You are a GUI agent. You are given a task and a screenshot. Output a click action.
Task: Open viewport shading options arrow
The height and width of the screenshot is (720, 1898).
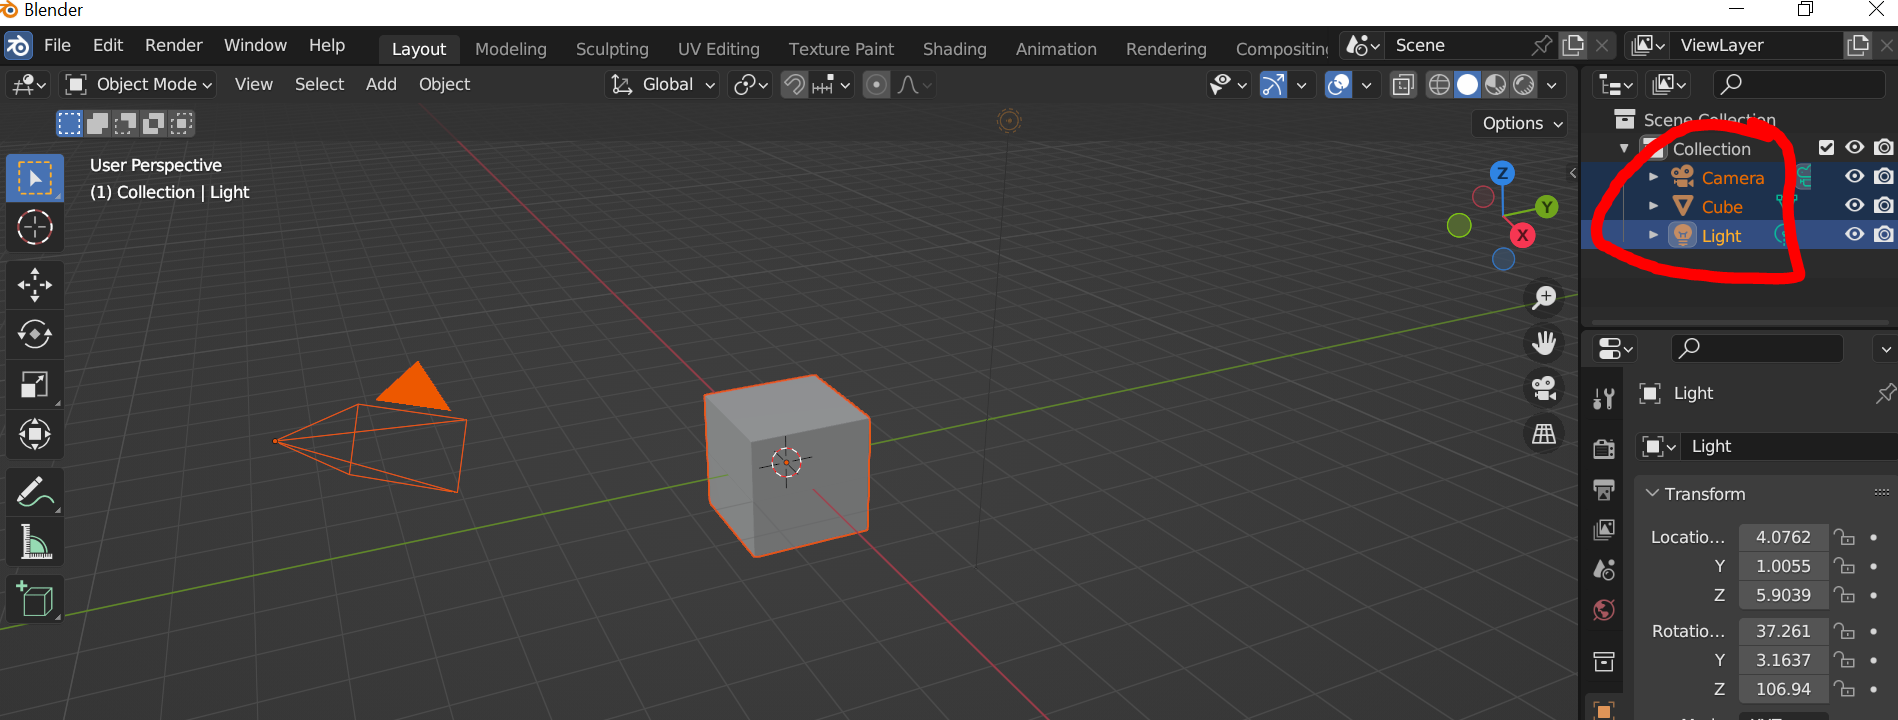point(1551,85)
